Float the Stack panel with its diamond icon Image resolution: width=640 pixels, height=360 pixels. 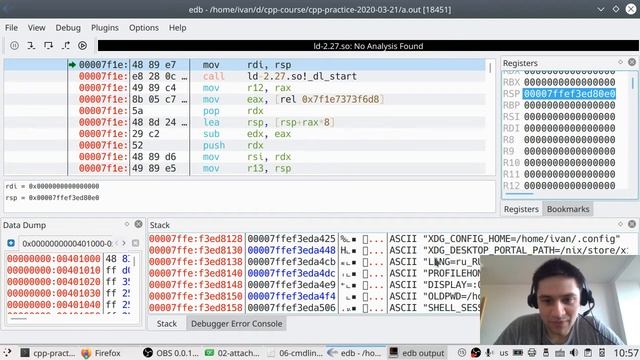pos(620,224)
